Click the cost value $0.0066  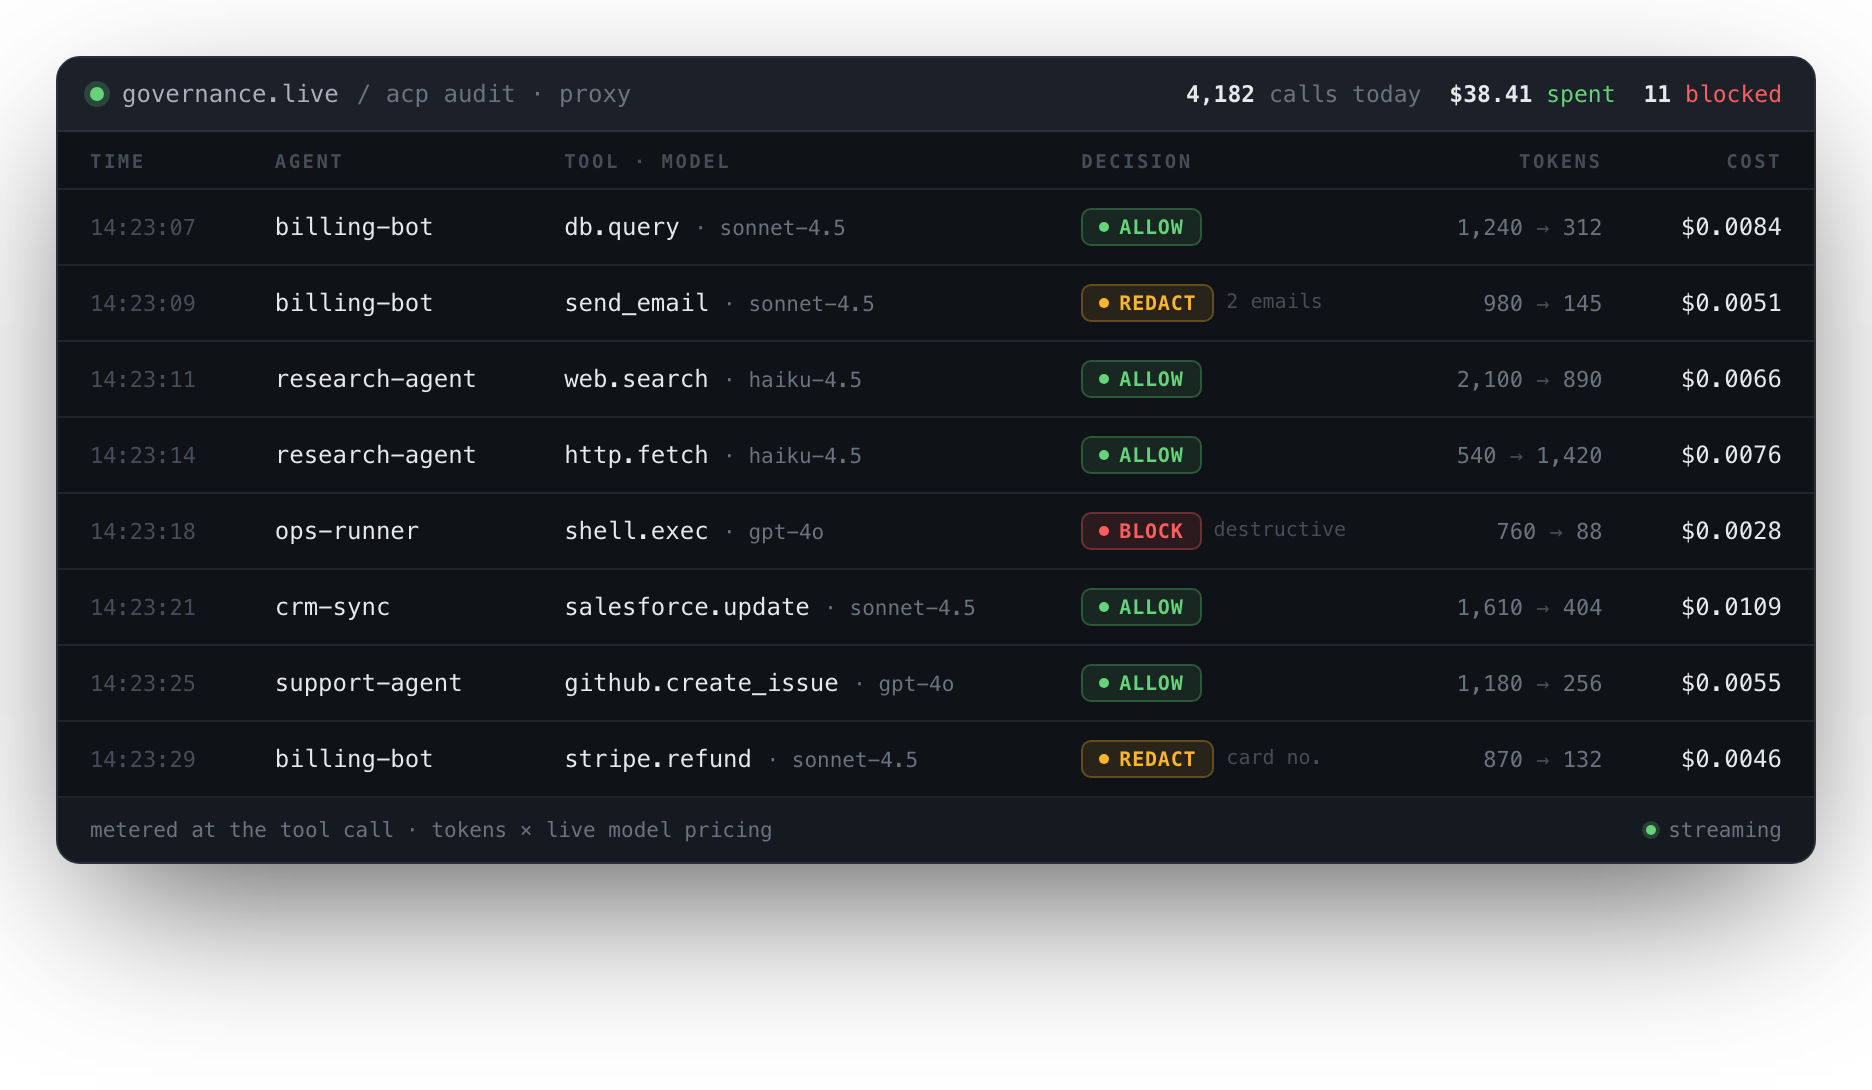[x=1731, y=379]
